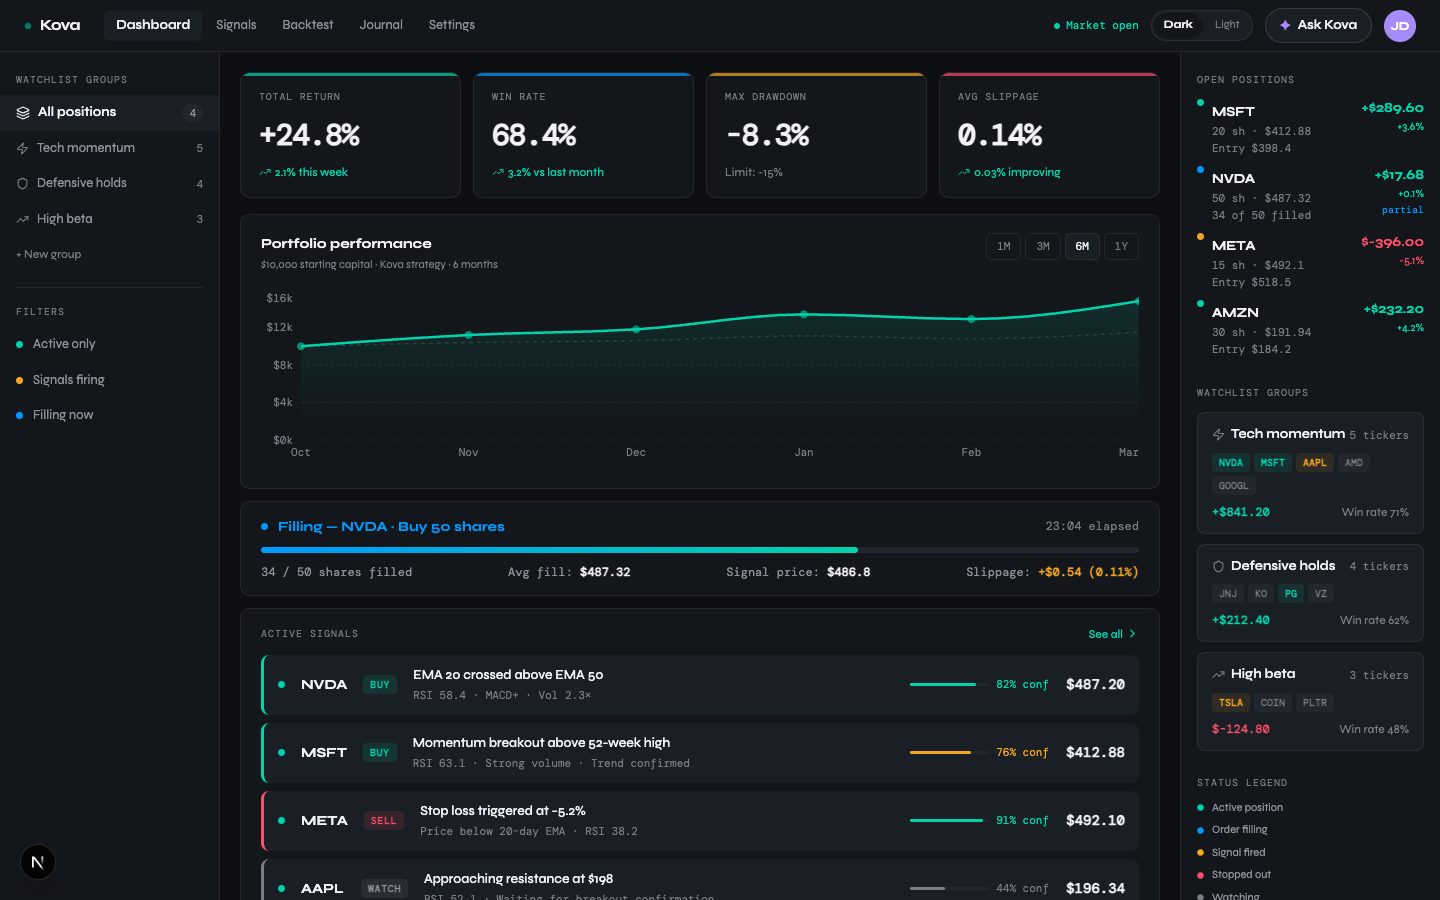The width and height of the screenshot is (1440, 900).
Task: Click the shield icon beside Defensive holds in sidebar
Action: (x=22, y=184)
